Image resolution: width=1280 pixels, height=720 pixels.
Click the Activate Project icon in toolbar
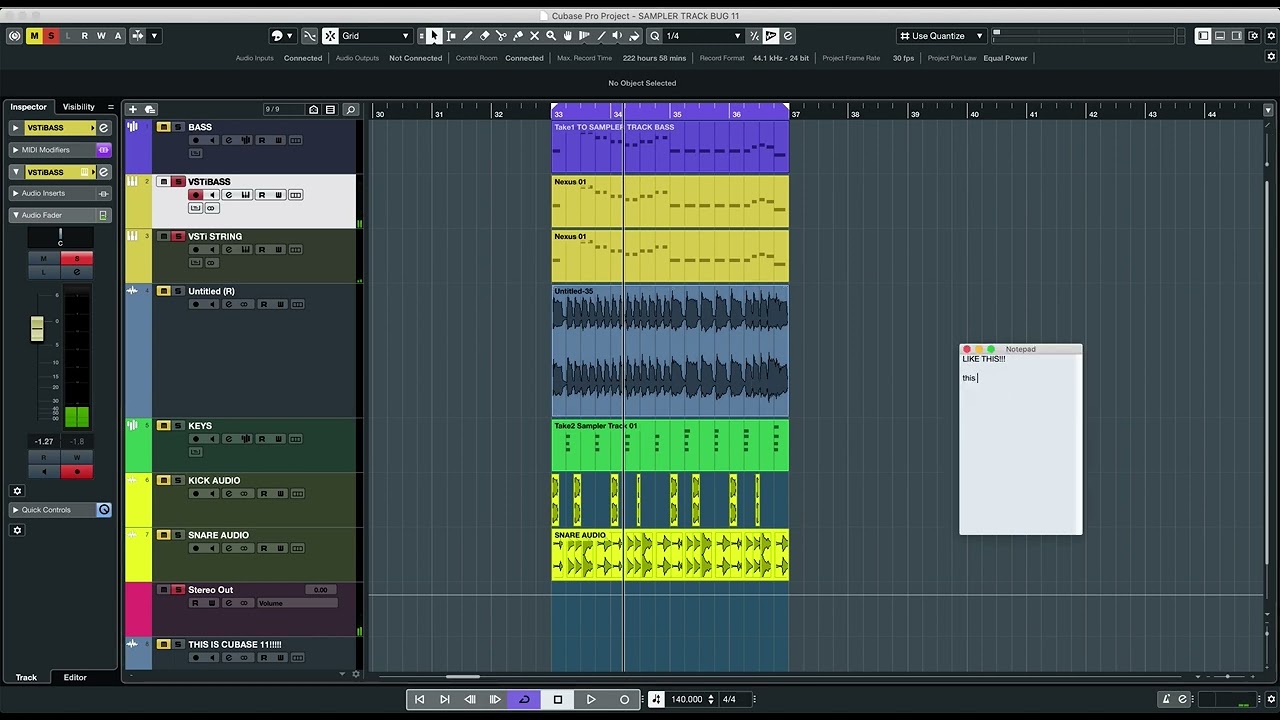pos(14,36)
